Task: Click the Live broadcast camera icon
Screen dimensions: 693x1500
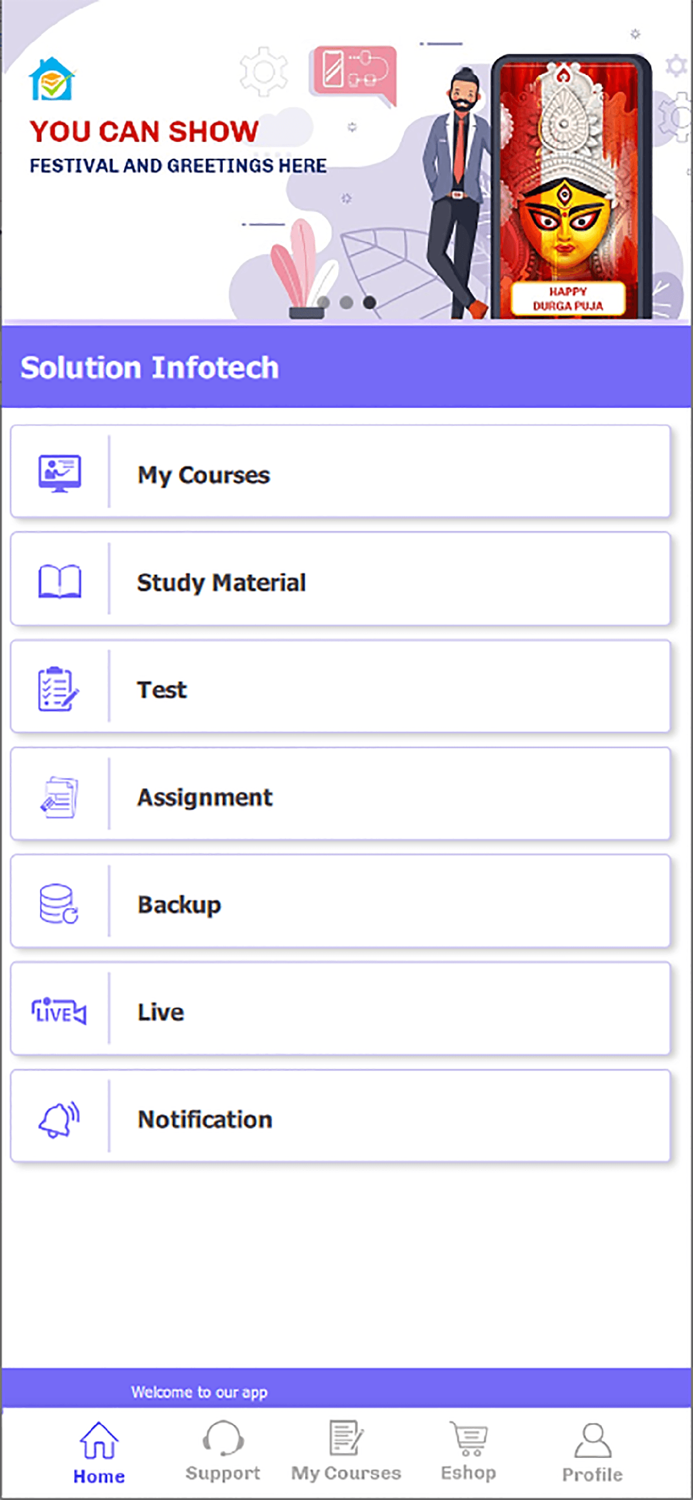Action: 59,1012
